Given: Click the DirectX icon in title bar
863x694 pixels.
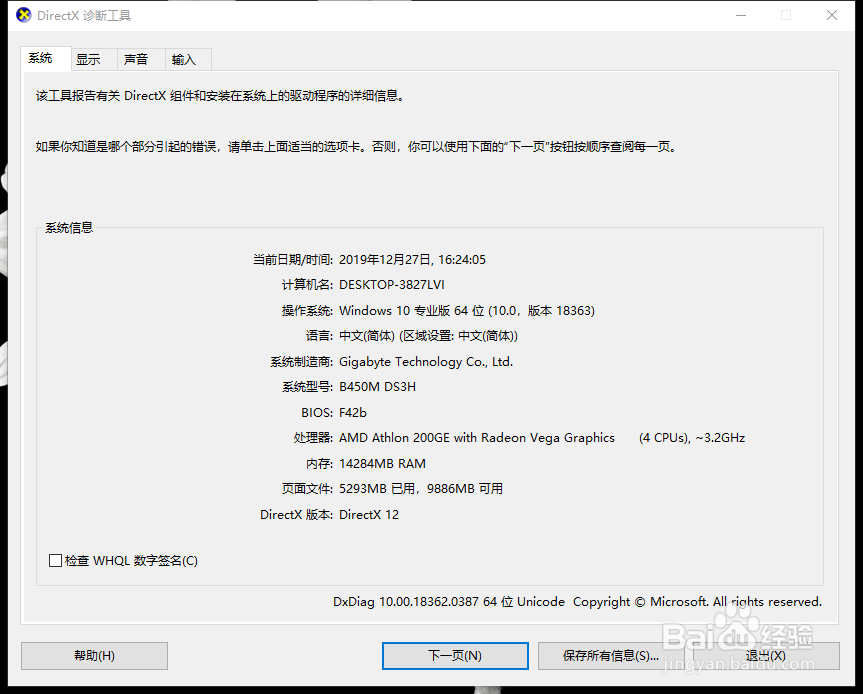Looking at the screenshot, I should pos(24,15).
